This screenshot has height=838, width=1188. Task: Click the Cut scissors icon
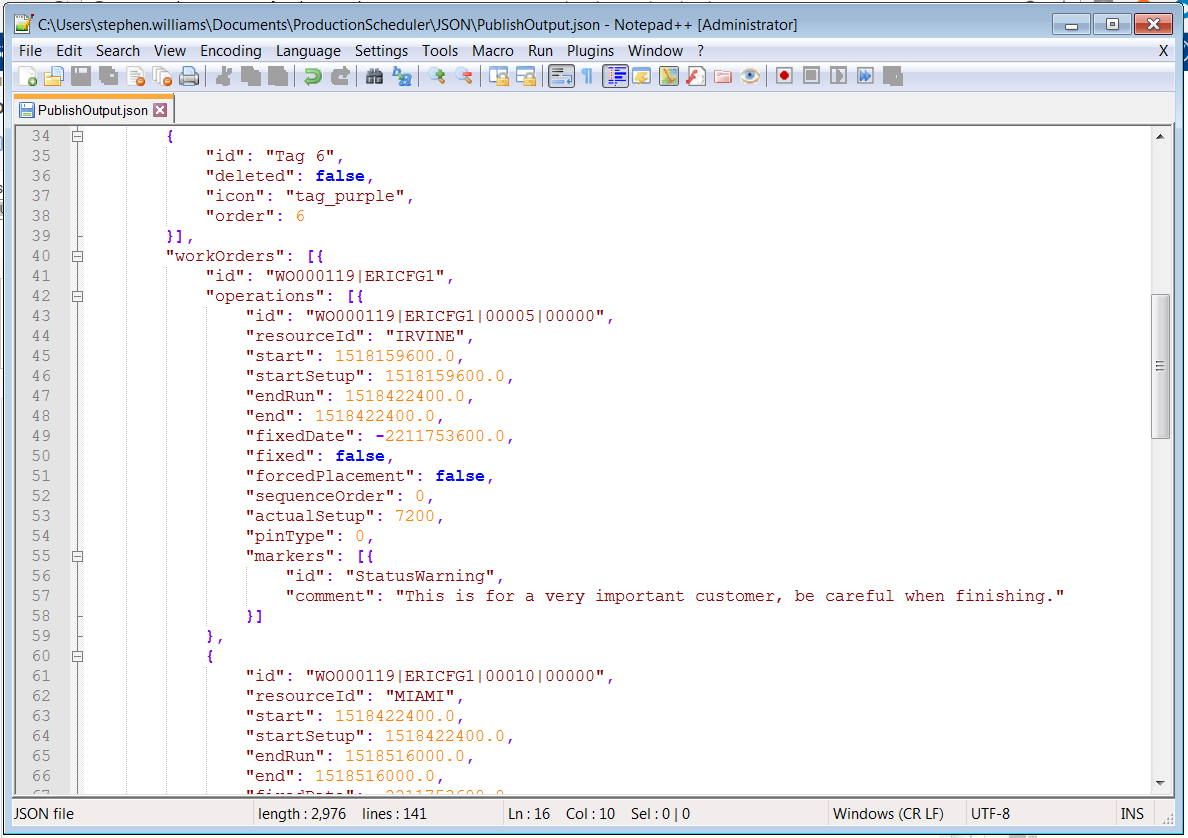click(x=224, y=77)
